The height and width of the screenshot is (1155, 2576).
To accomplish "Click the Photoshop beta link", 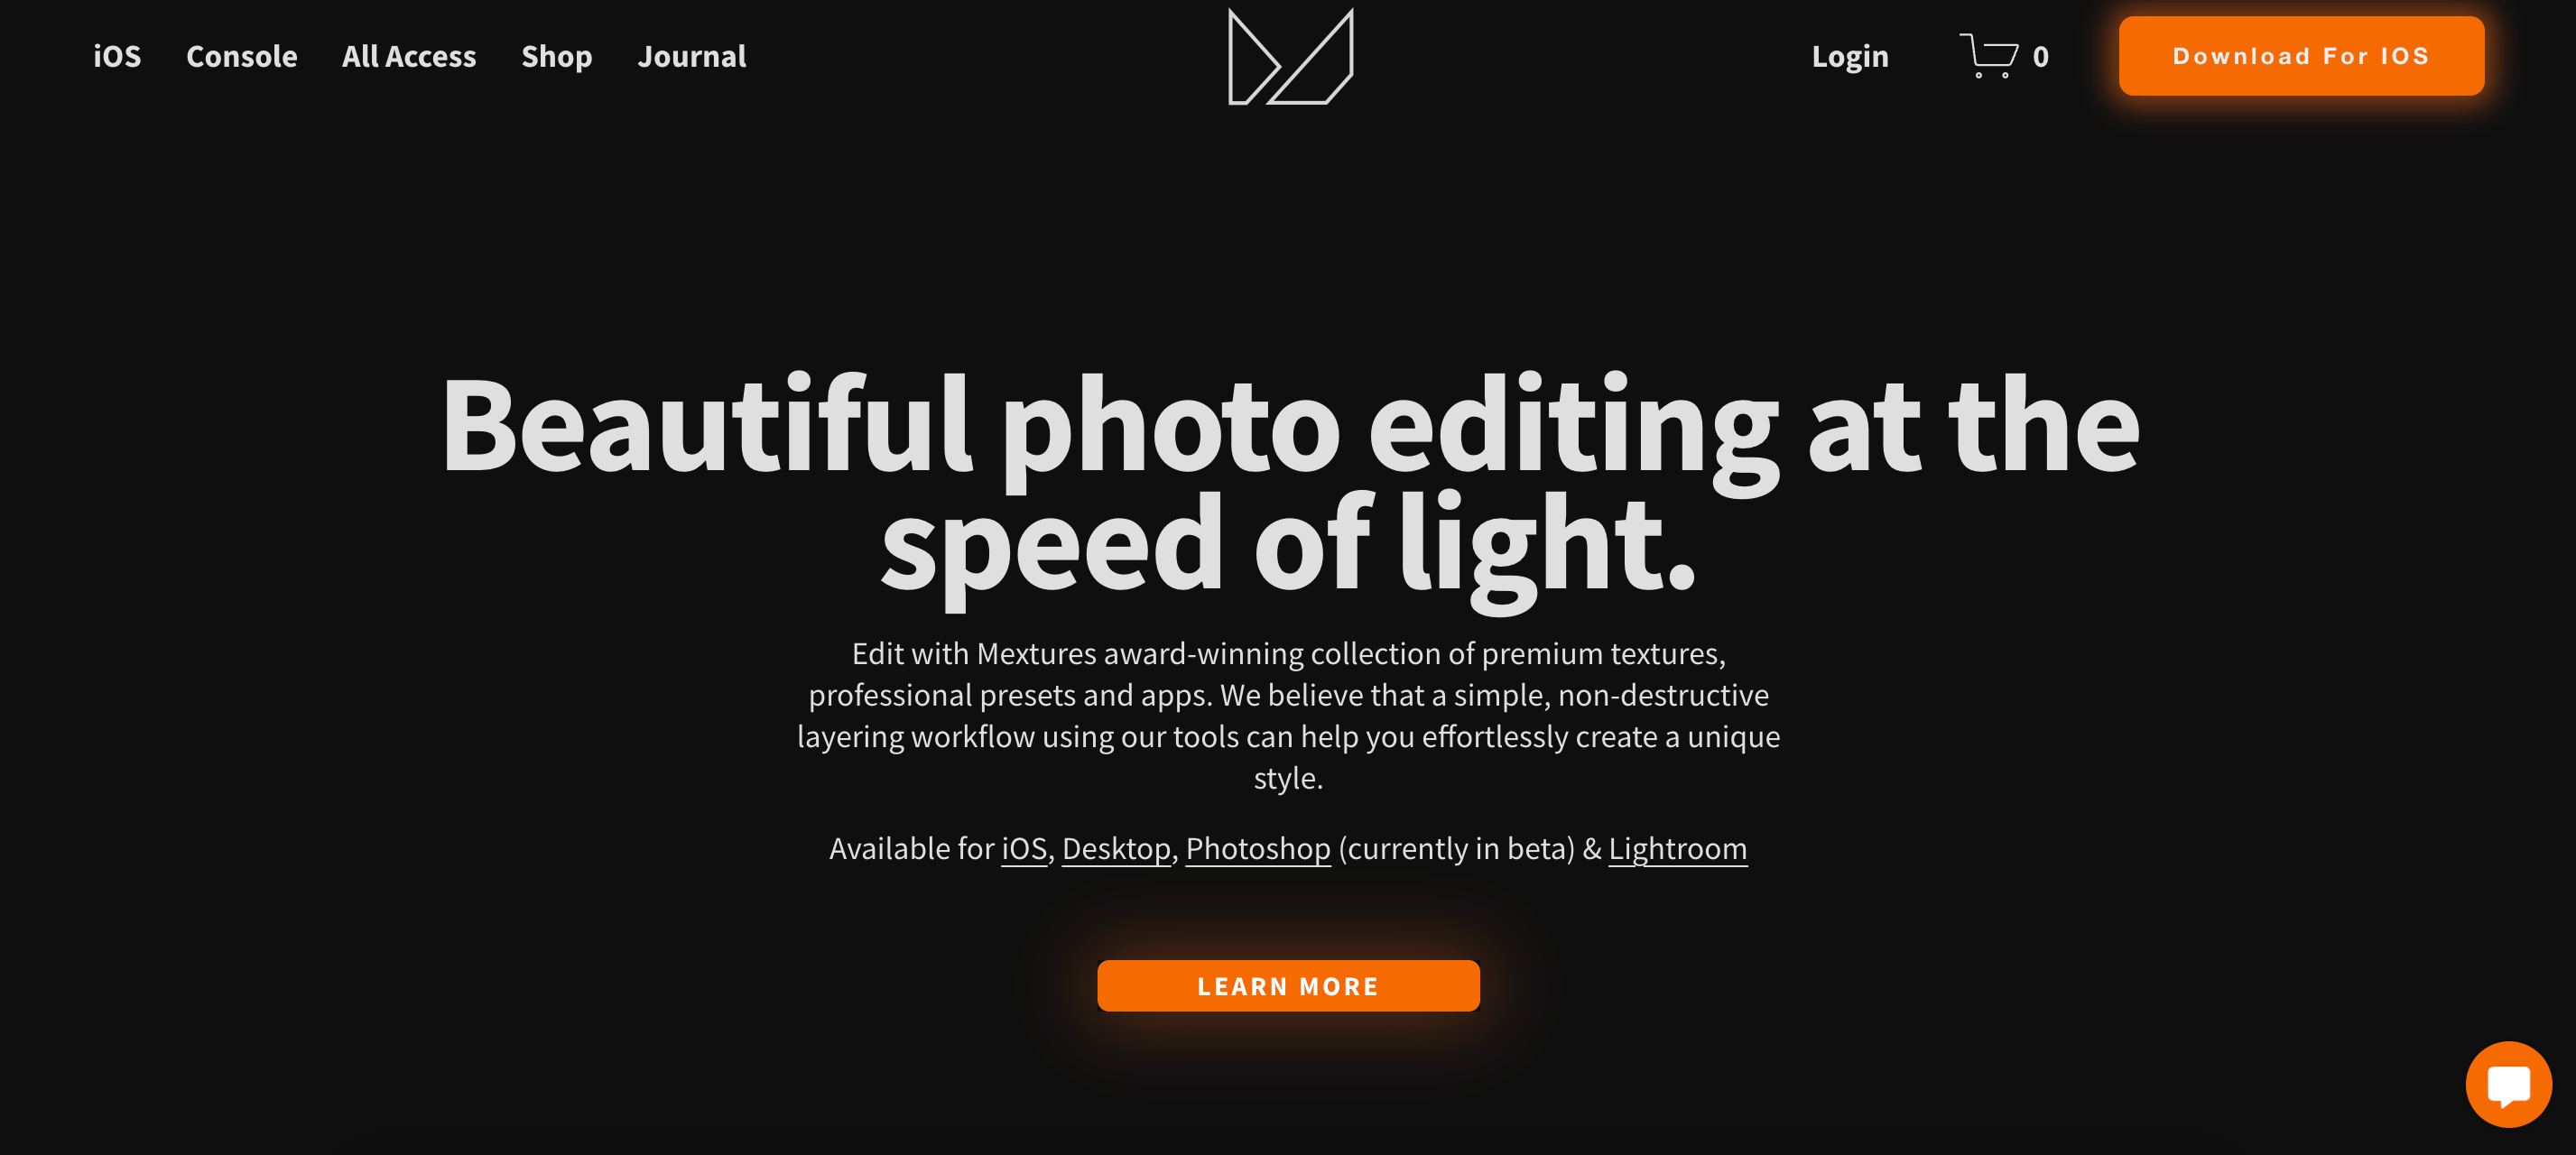I will 1256,849.
